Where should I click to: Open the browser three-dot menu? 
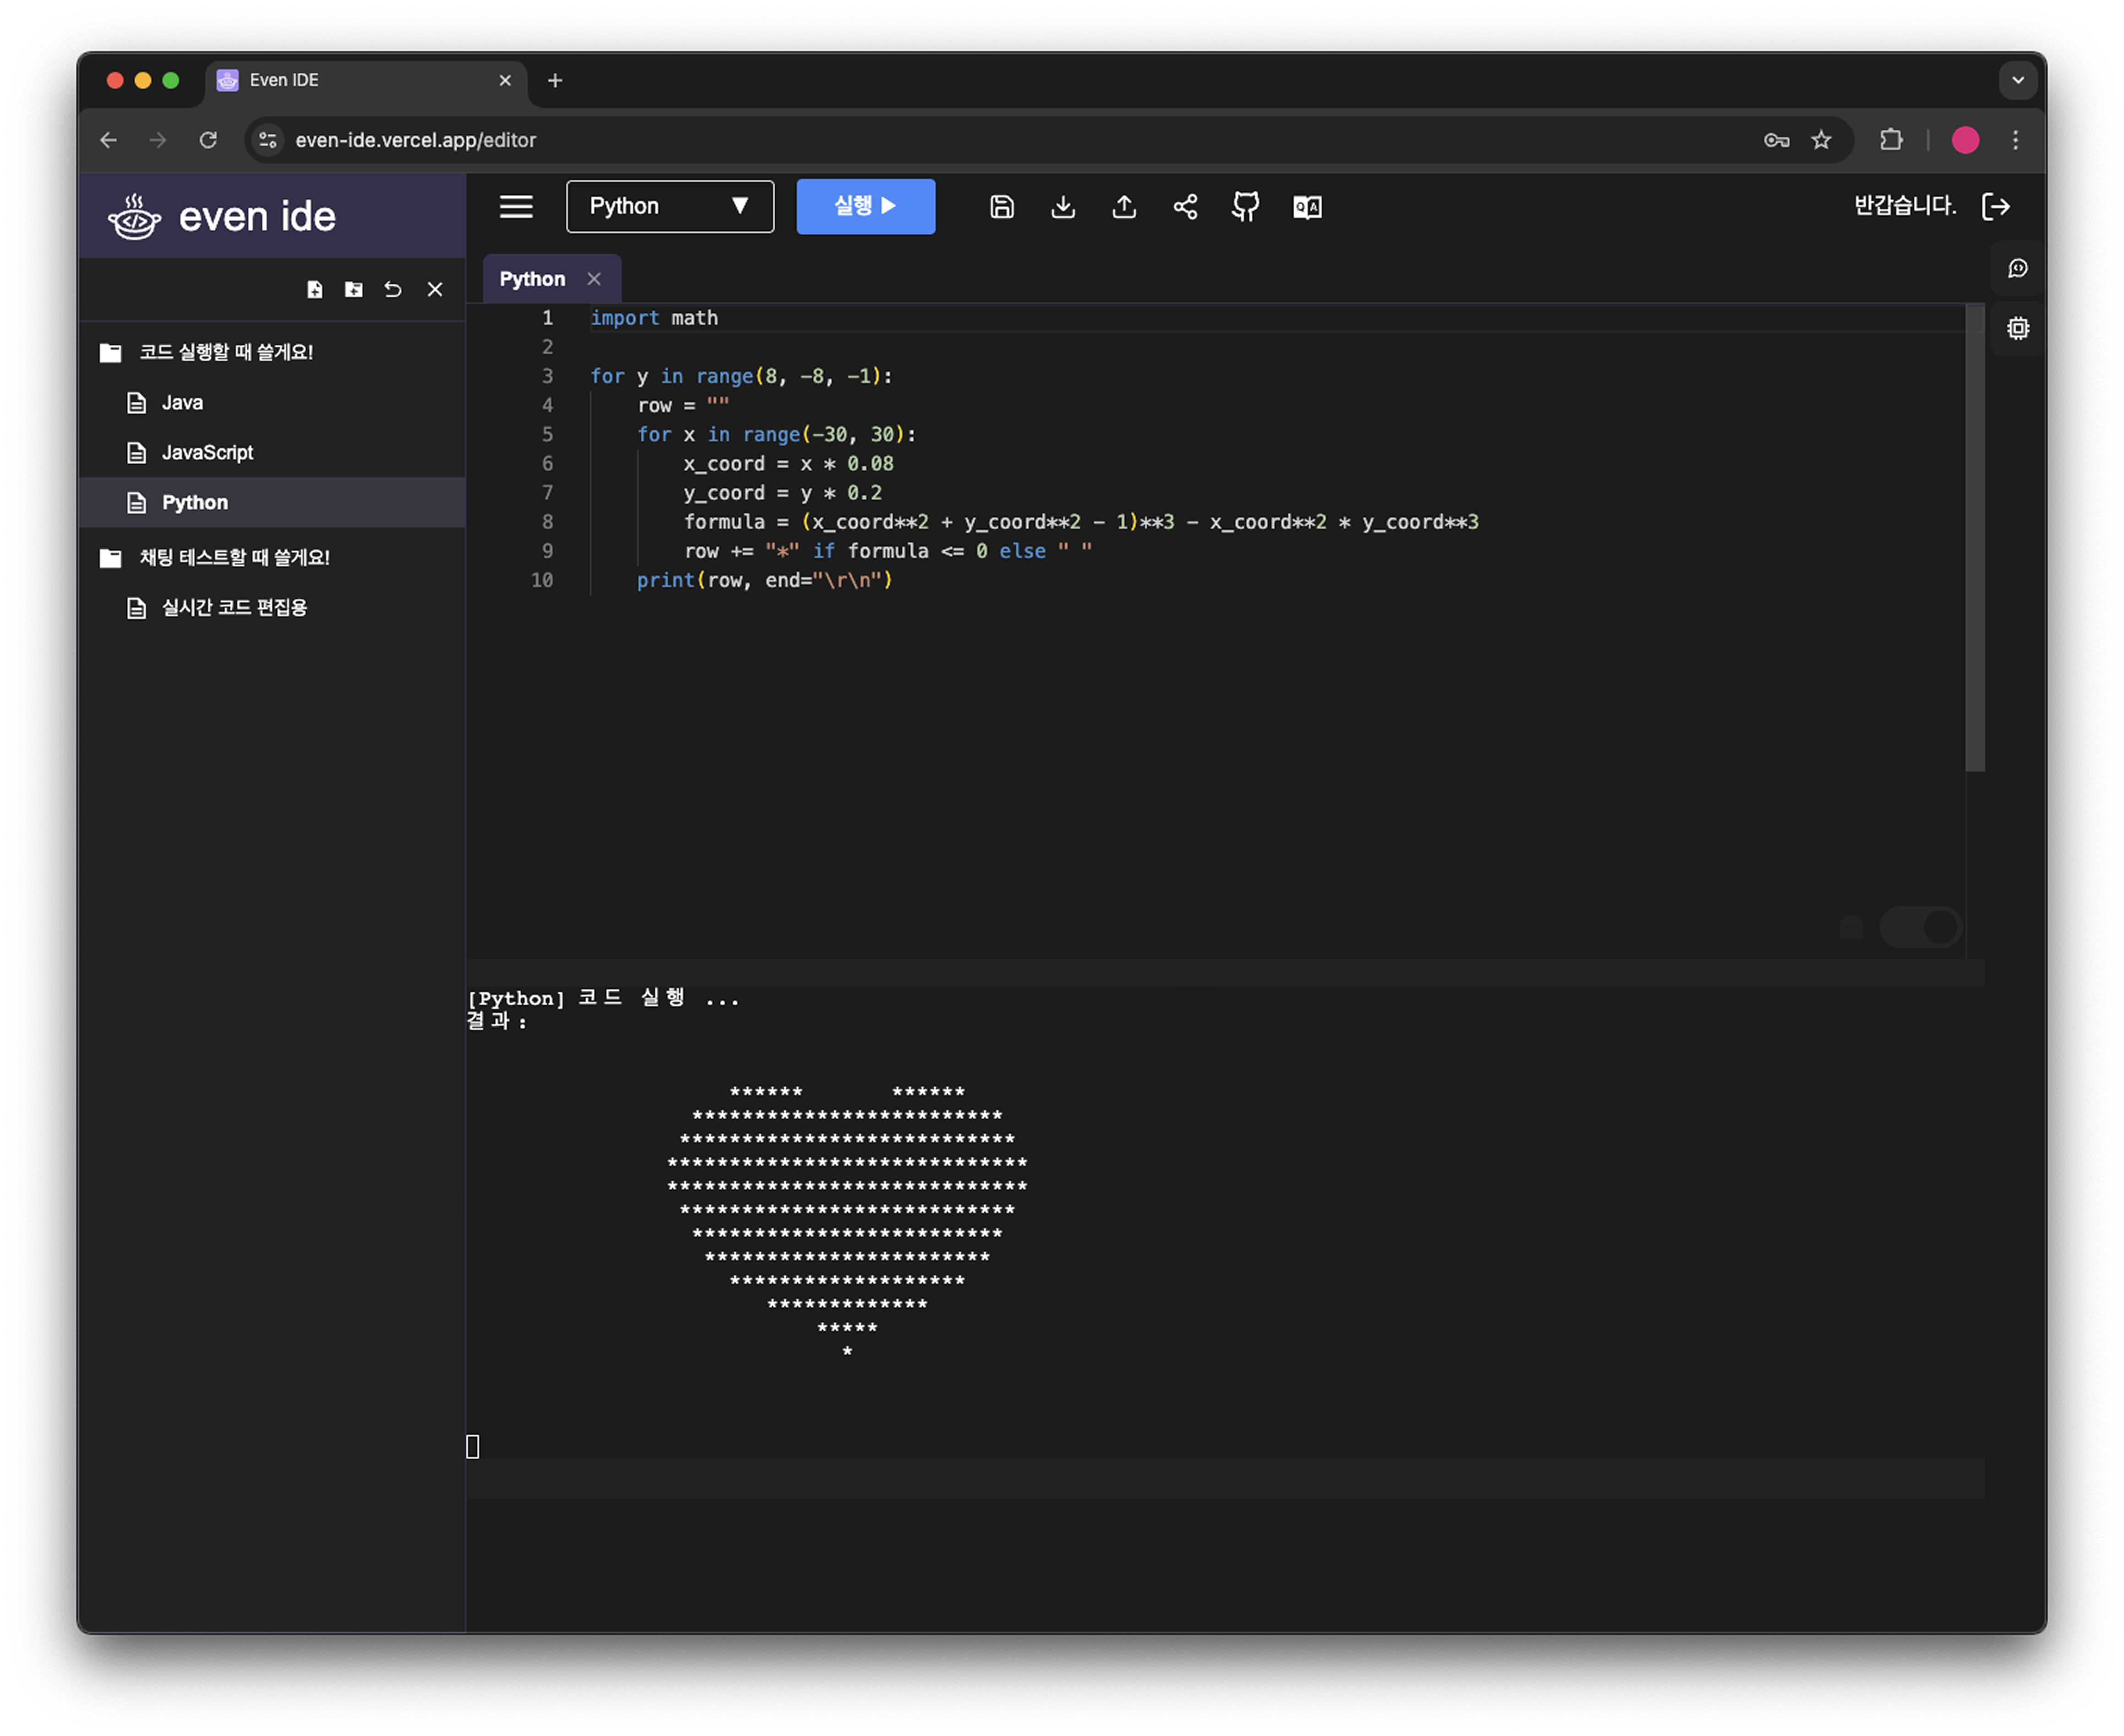point(2015,140)
